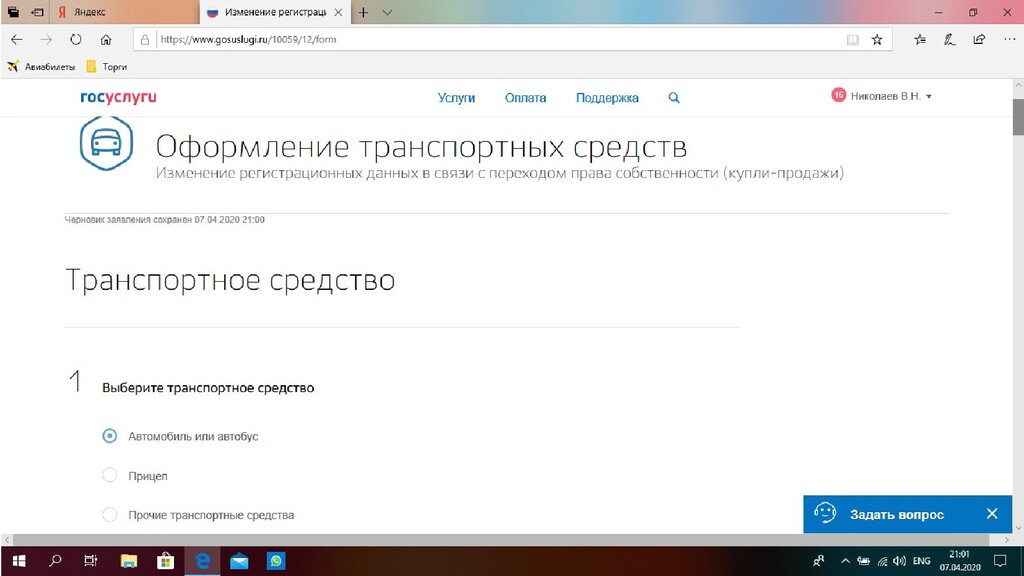This screenshot has height=576, width=1024.
Task: Click the car service hexagon icon
Action: point(106,143)
